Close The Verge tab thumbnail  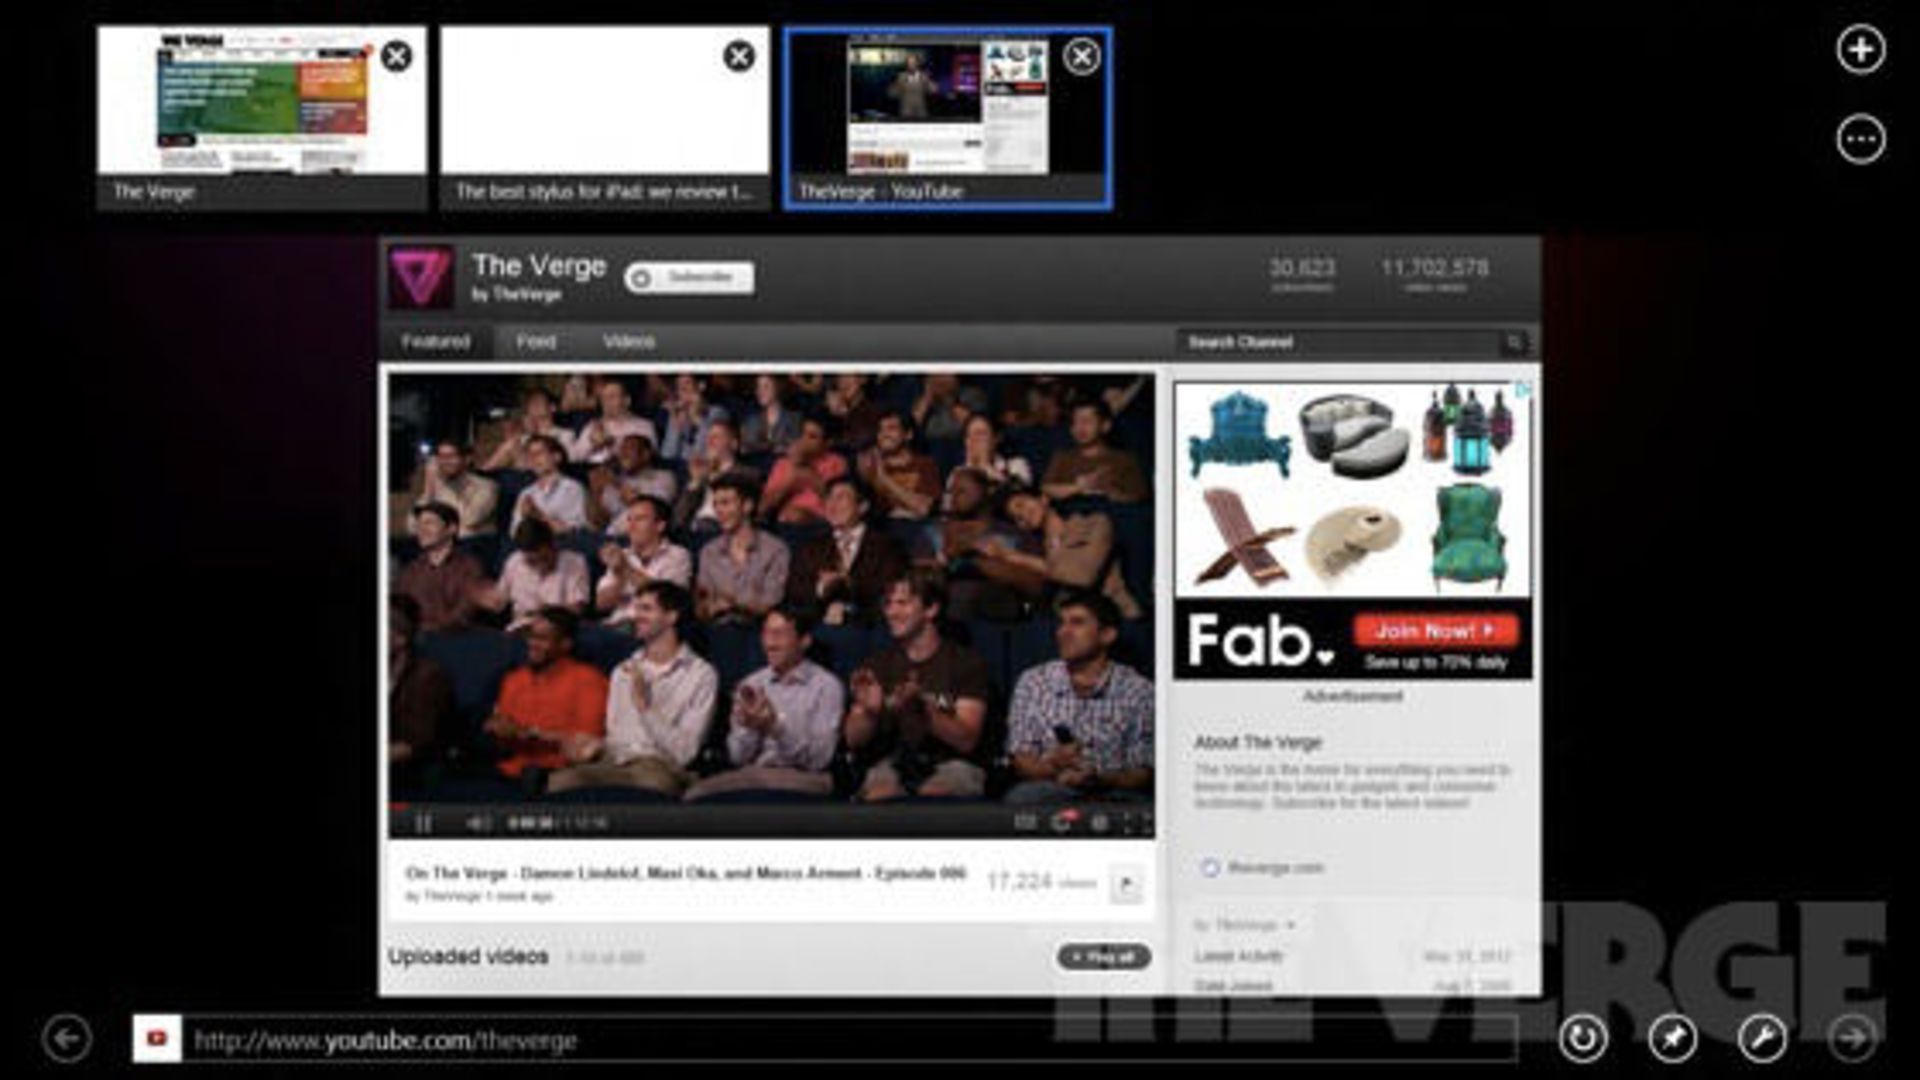(396, 56)
